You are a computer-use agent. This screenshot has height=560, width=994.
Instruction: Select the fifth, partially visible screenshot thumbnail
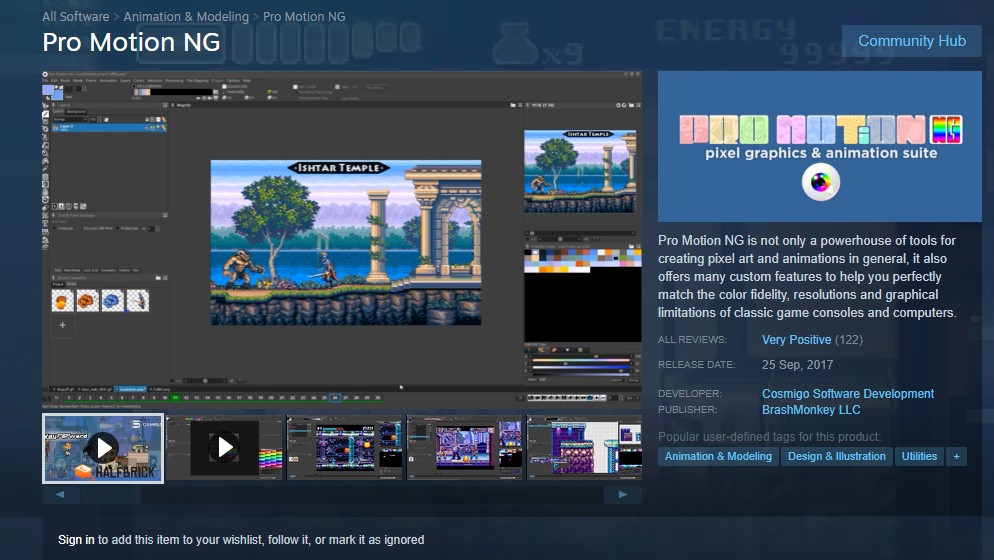(x=584, y=448)
